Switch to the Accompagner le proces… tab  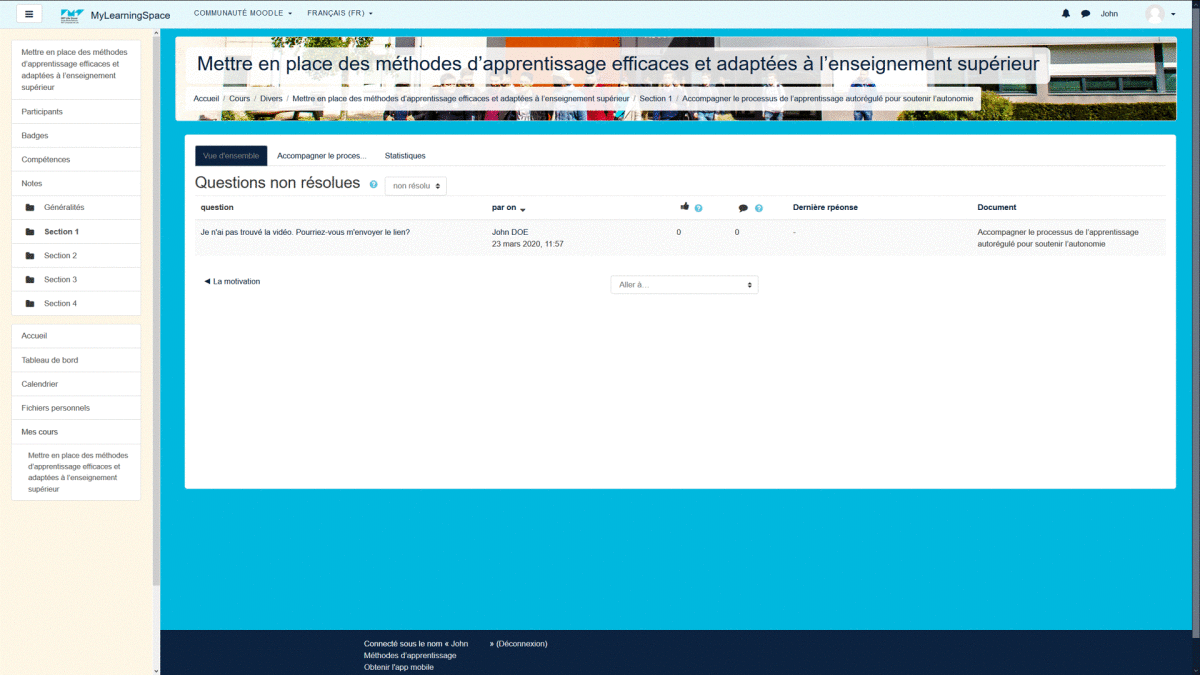[322, 156]
